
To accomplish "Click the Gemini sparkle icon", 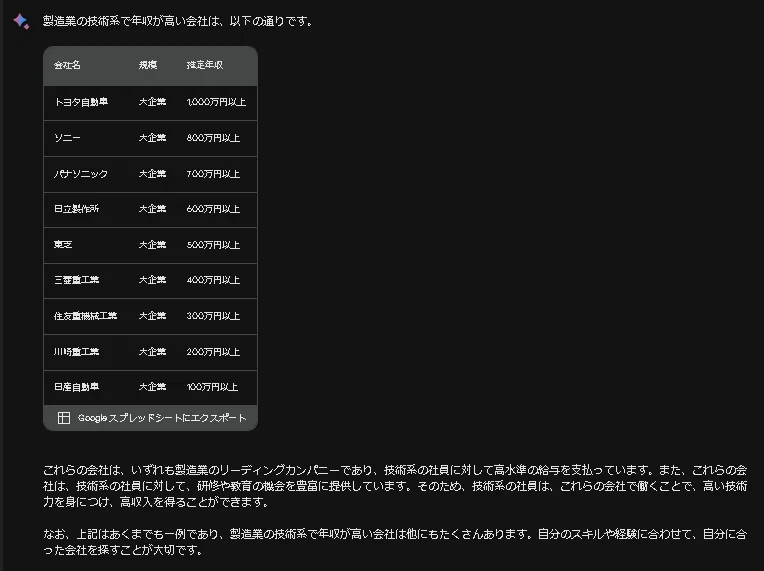I will [21, 21].
